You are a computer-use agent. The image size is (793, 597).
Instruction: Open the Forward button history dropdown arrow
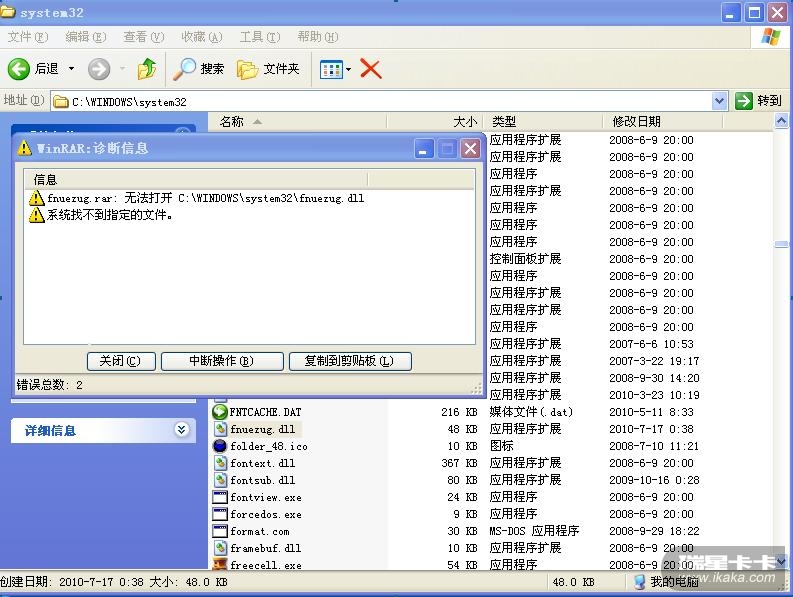[x=122, y=68]
